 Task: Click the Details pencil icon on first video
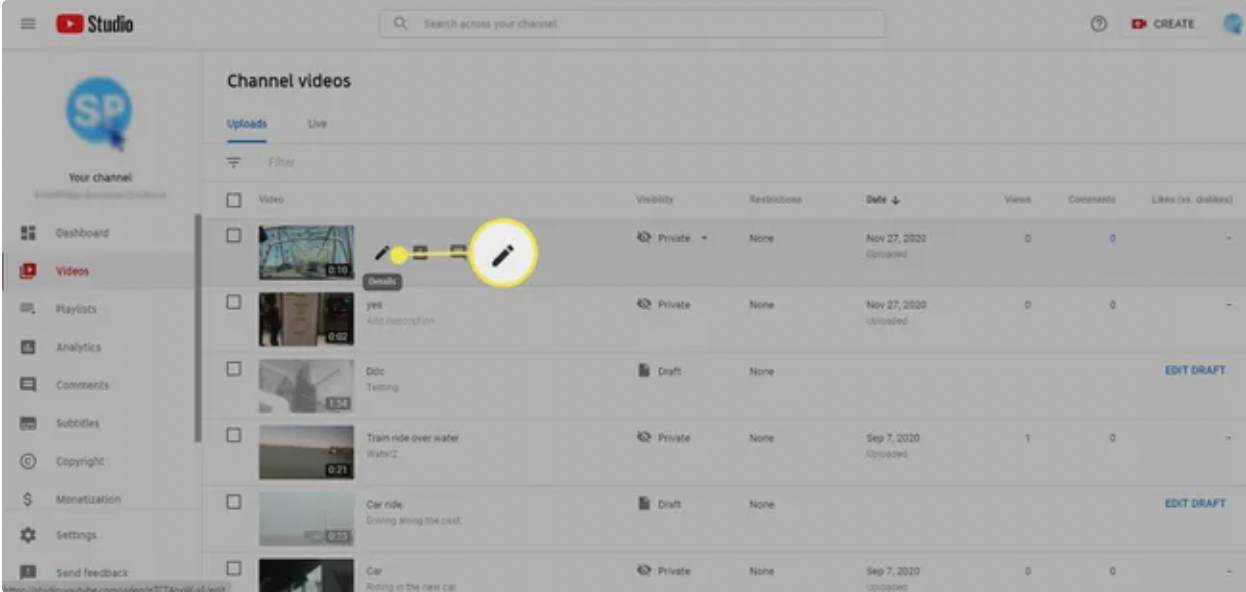[381, 254]
